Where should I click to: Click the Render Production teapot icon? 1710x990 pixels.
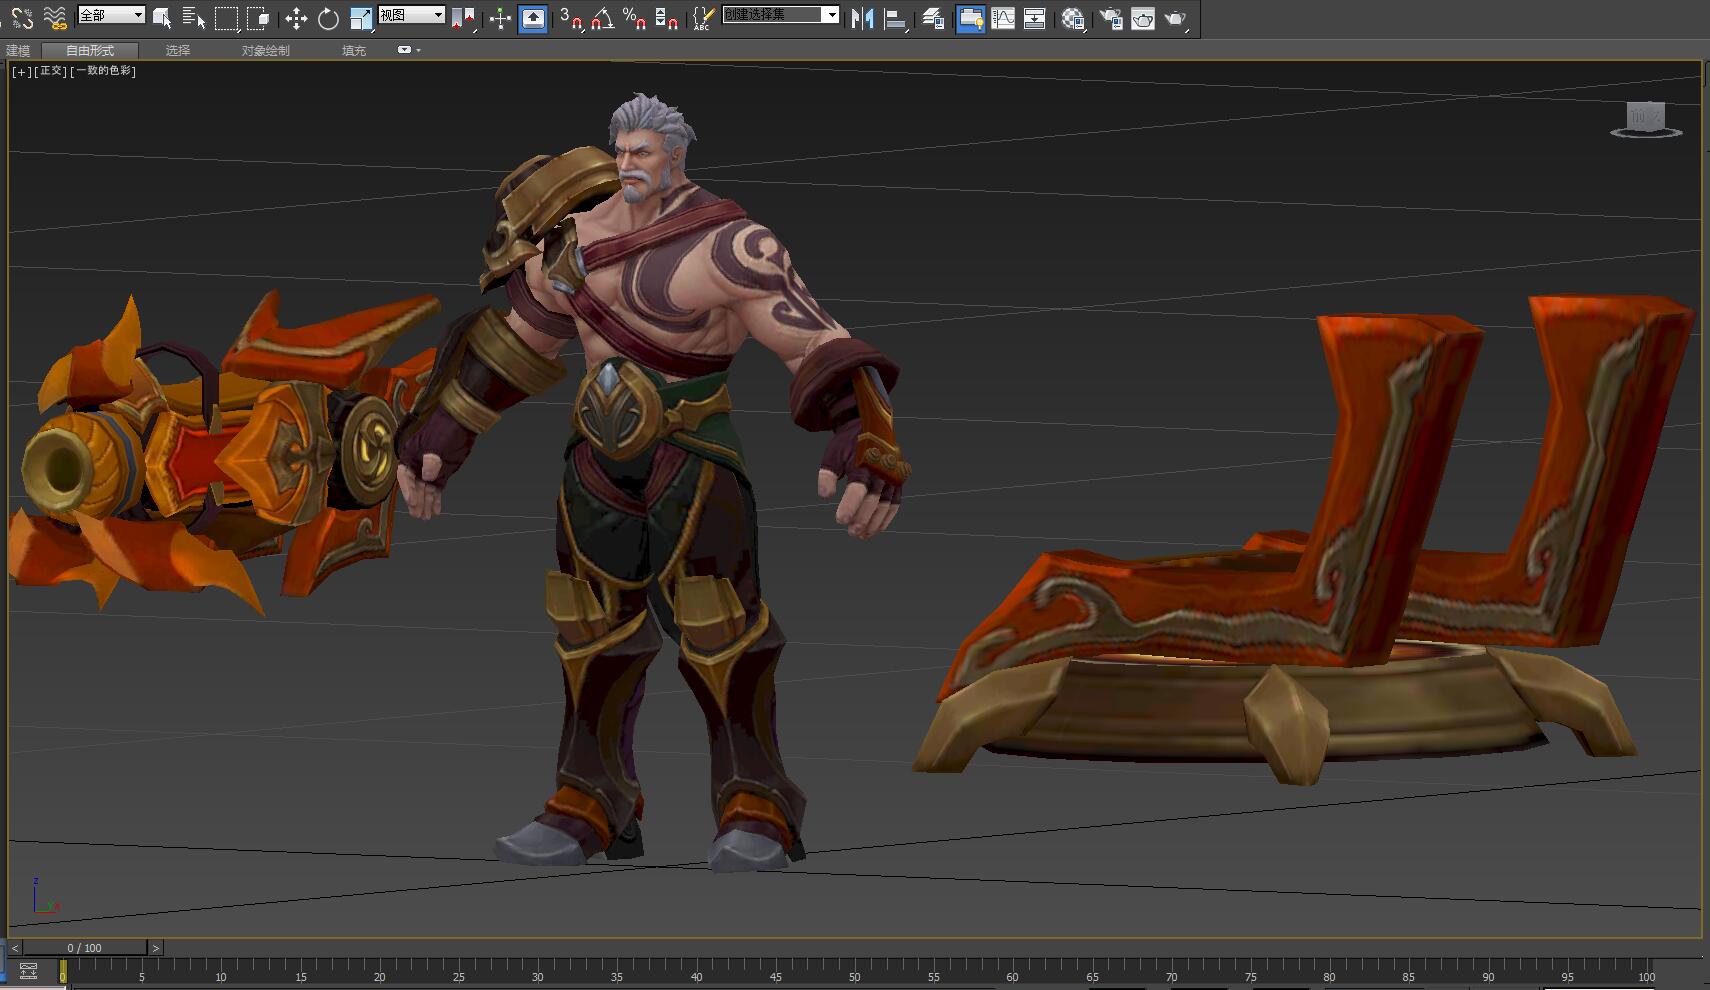point(1176,18)
